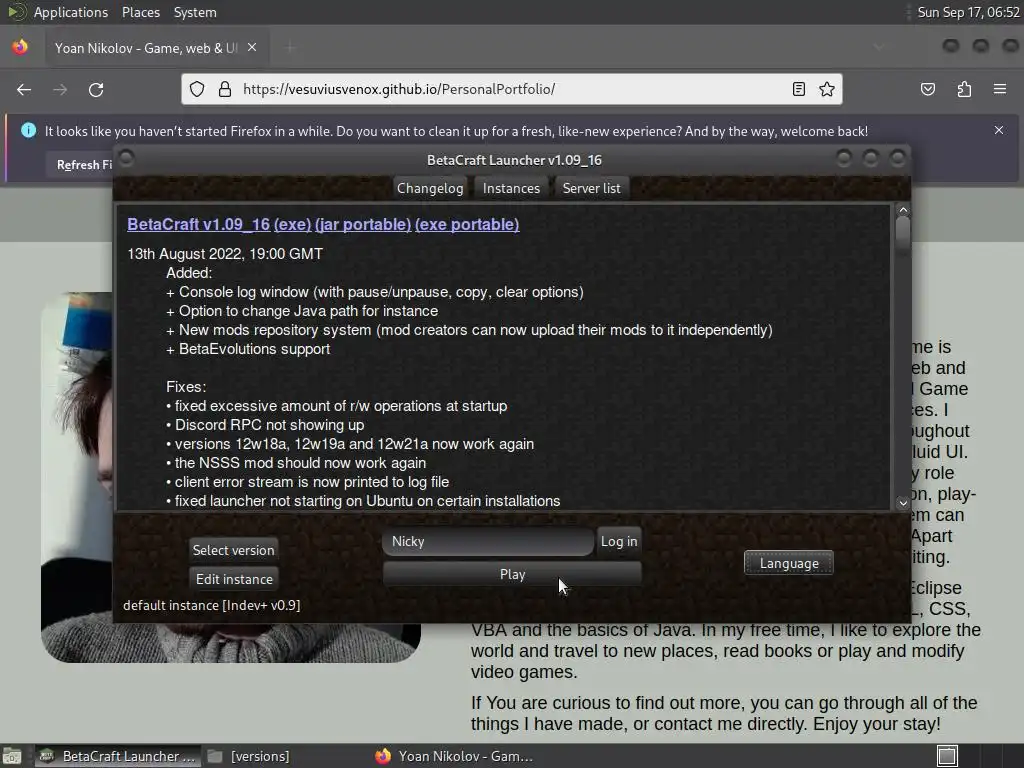Click Select version button
The height and width of the screenshot is (768, 1024).
click(x=233, y=550)
